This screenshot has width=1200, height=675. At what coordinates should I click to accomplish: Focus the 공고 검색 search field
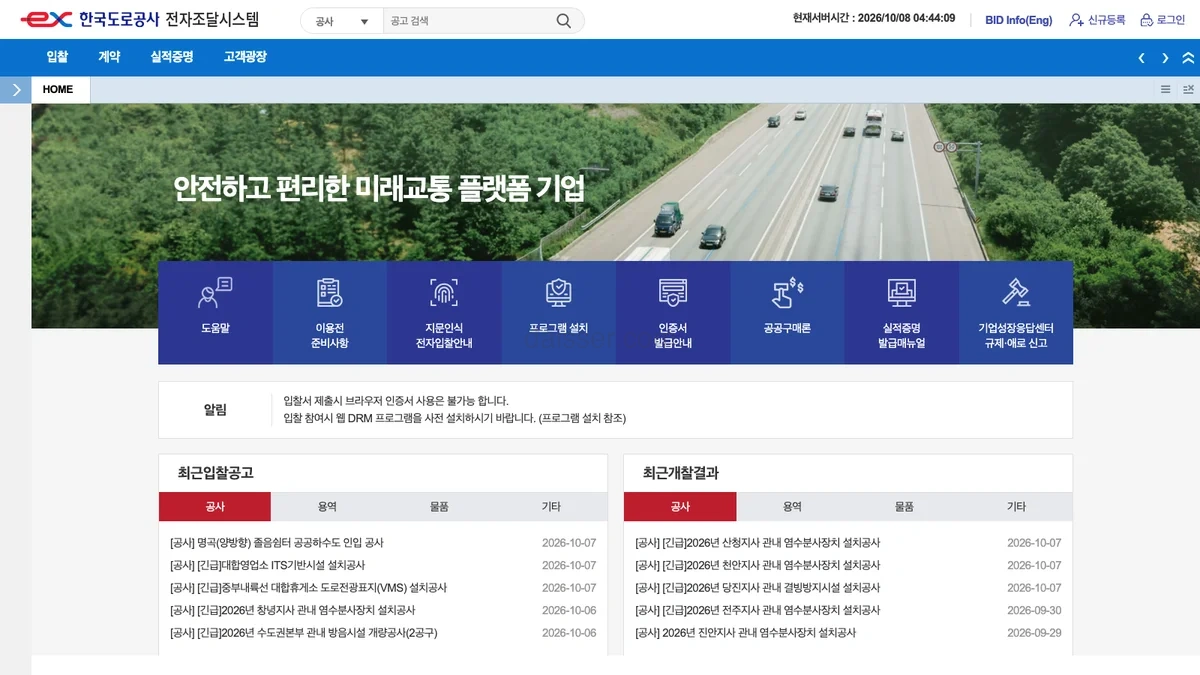tap(468, 20)
